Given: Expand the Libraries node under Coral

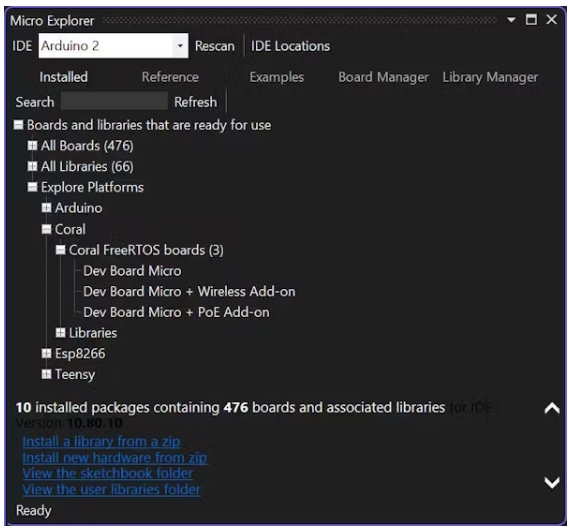Looking at the screenshot, I should coord(60,333).
